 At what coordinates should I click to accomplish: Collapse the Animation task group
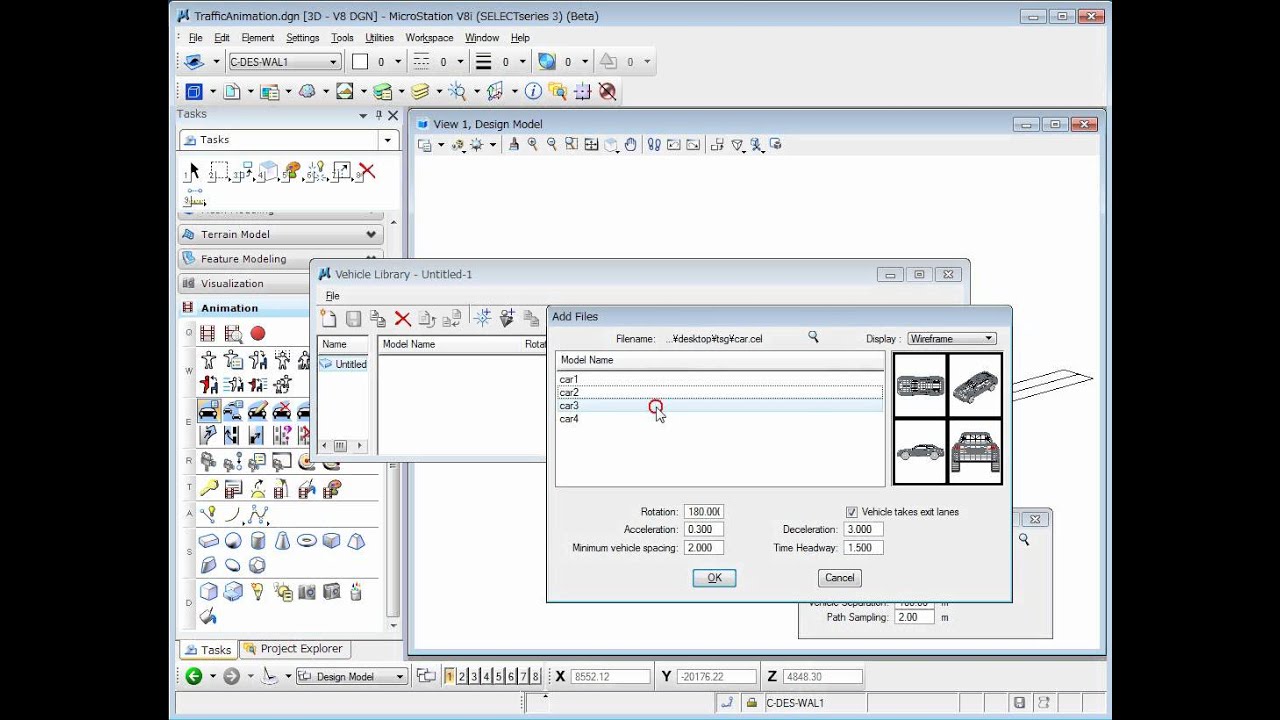click(245, 308)
